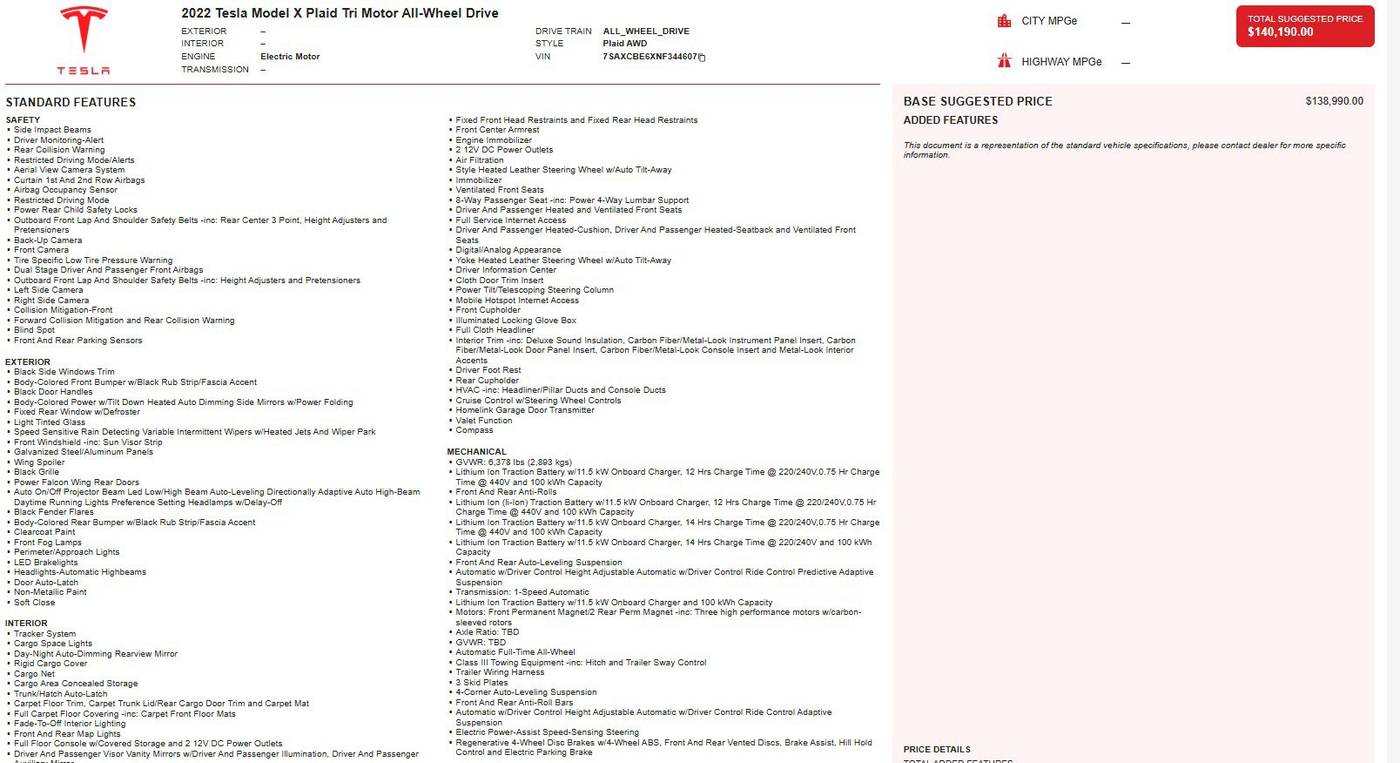Click the "ALL_WHEEL_DRIVE" drive train value

pos(646,31)
